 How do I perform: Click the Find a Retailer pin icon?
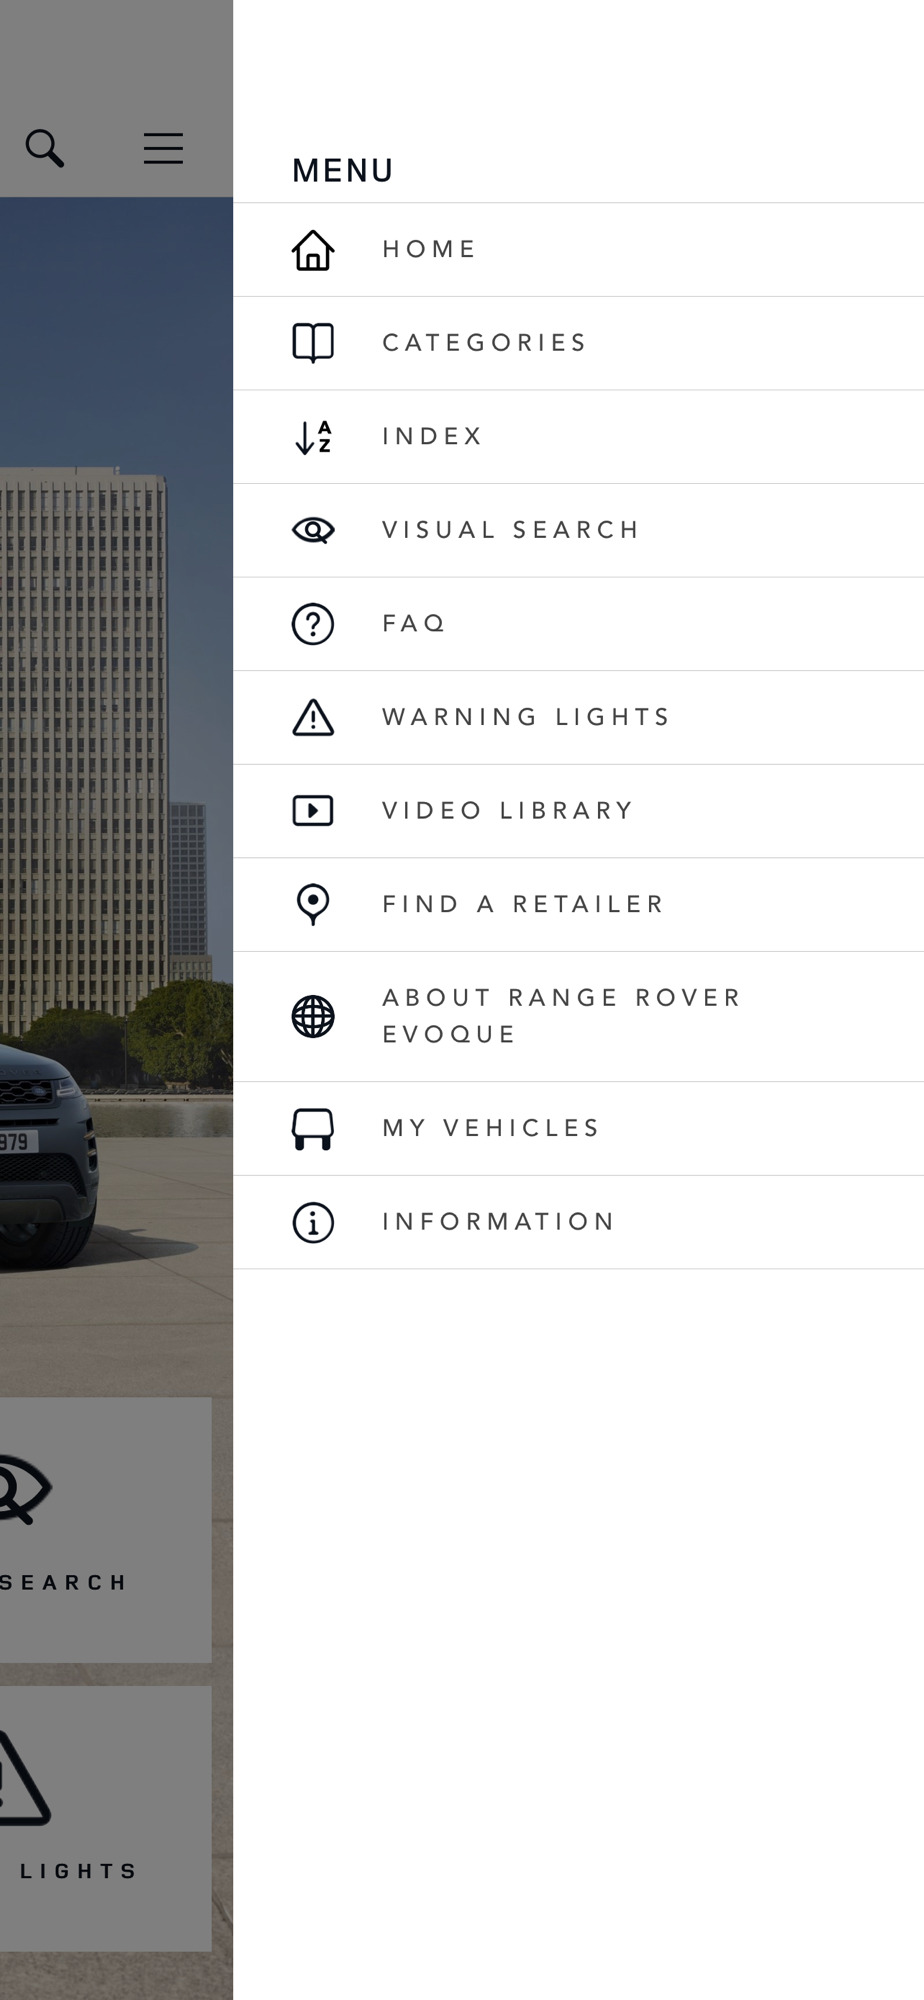tap(313, 904)
